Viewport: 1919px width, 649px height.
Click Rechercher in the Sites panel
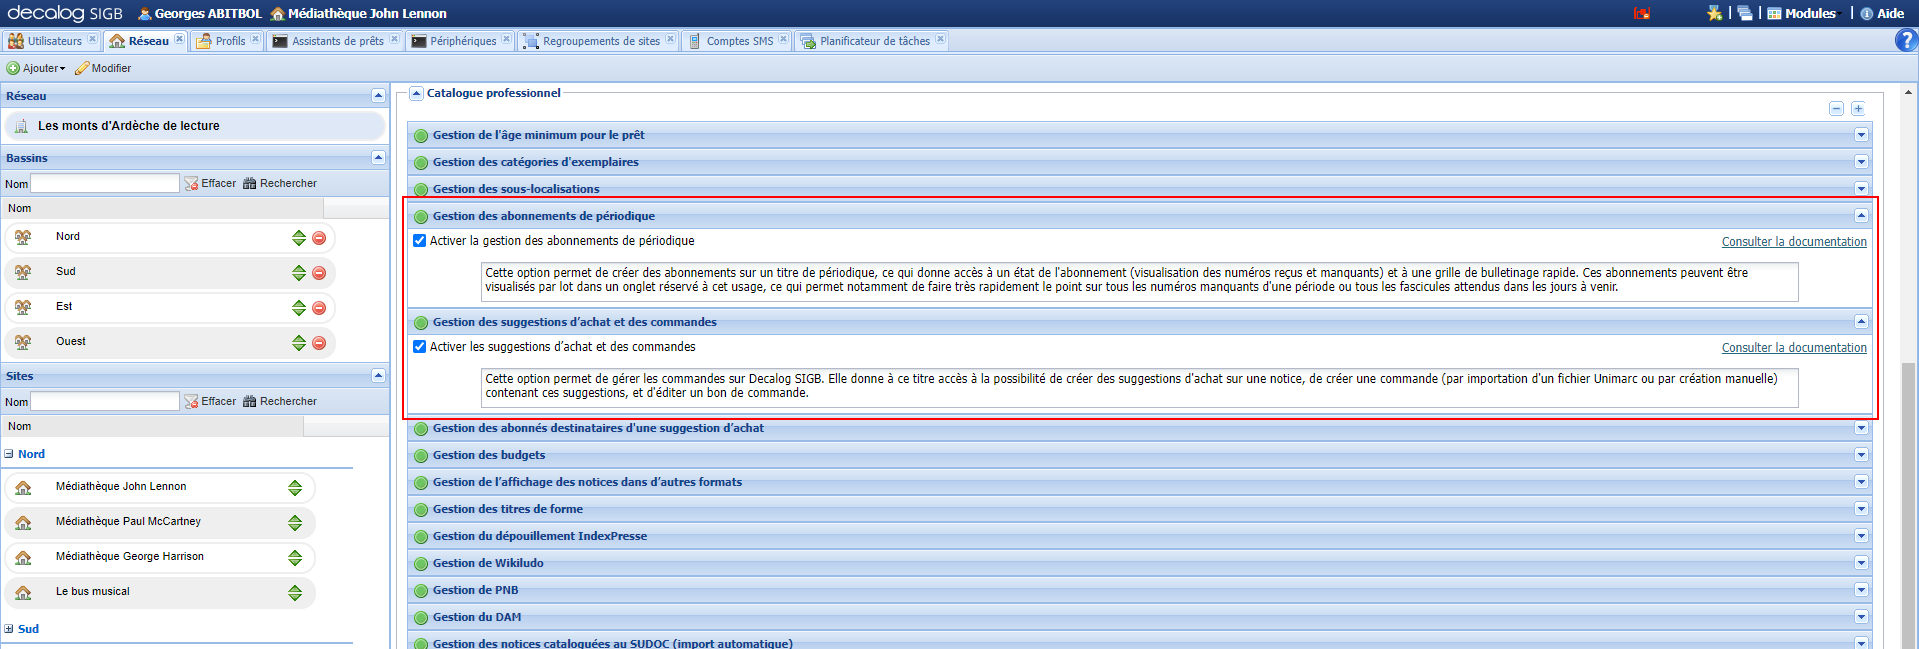coord(280,401)
